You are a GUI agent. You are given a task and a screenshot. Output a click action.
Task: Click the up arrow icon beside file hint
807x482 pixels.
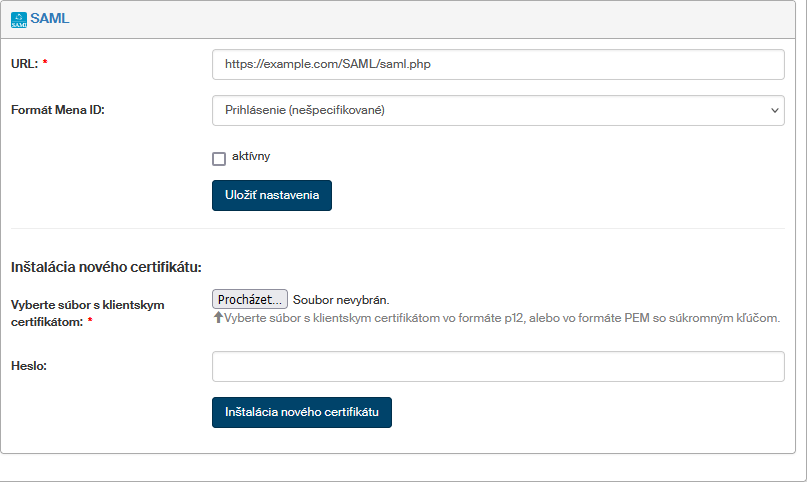point(219,318)
